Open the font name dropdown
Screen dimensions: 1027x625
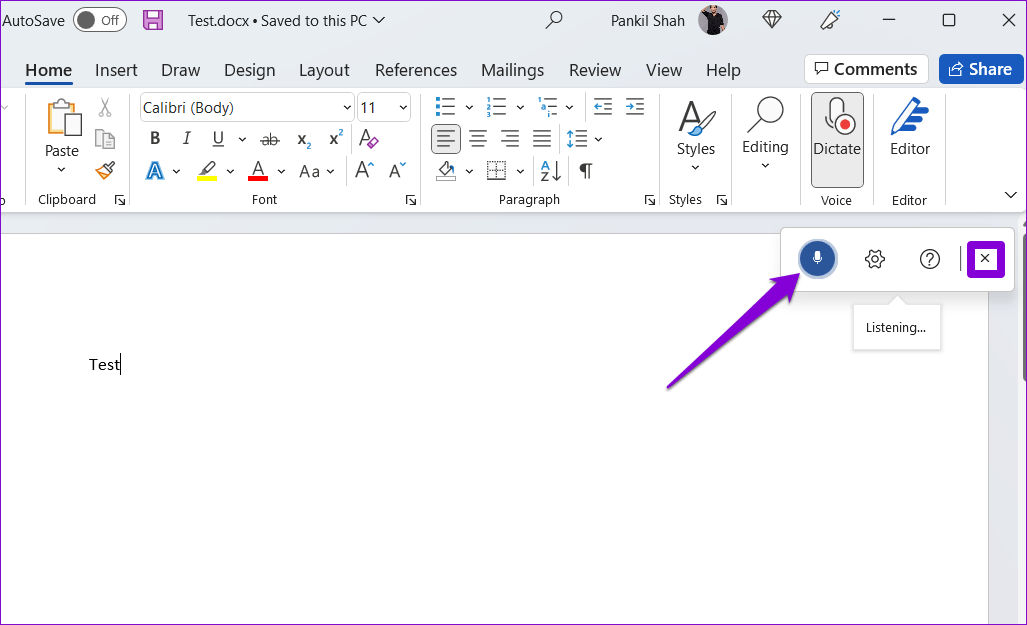tap(347, 107)
